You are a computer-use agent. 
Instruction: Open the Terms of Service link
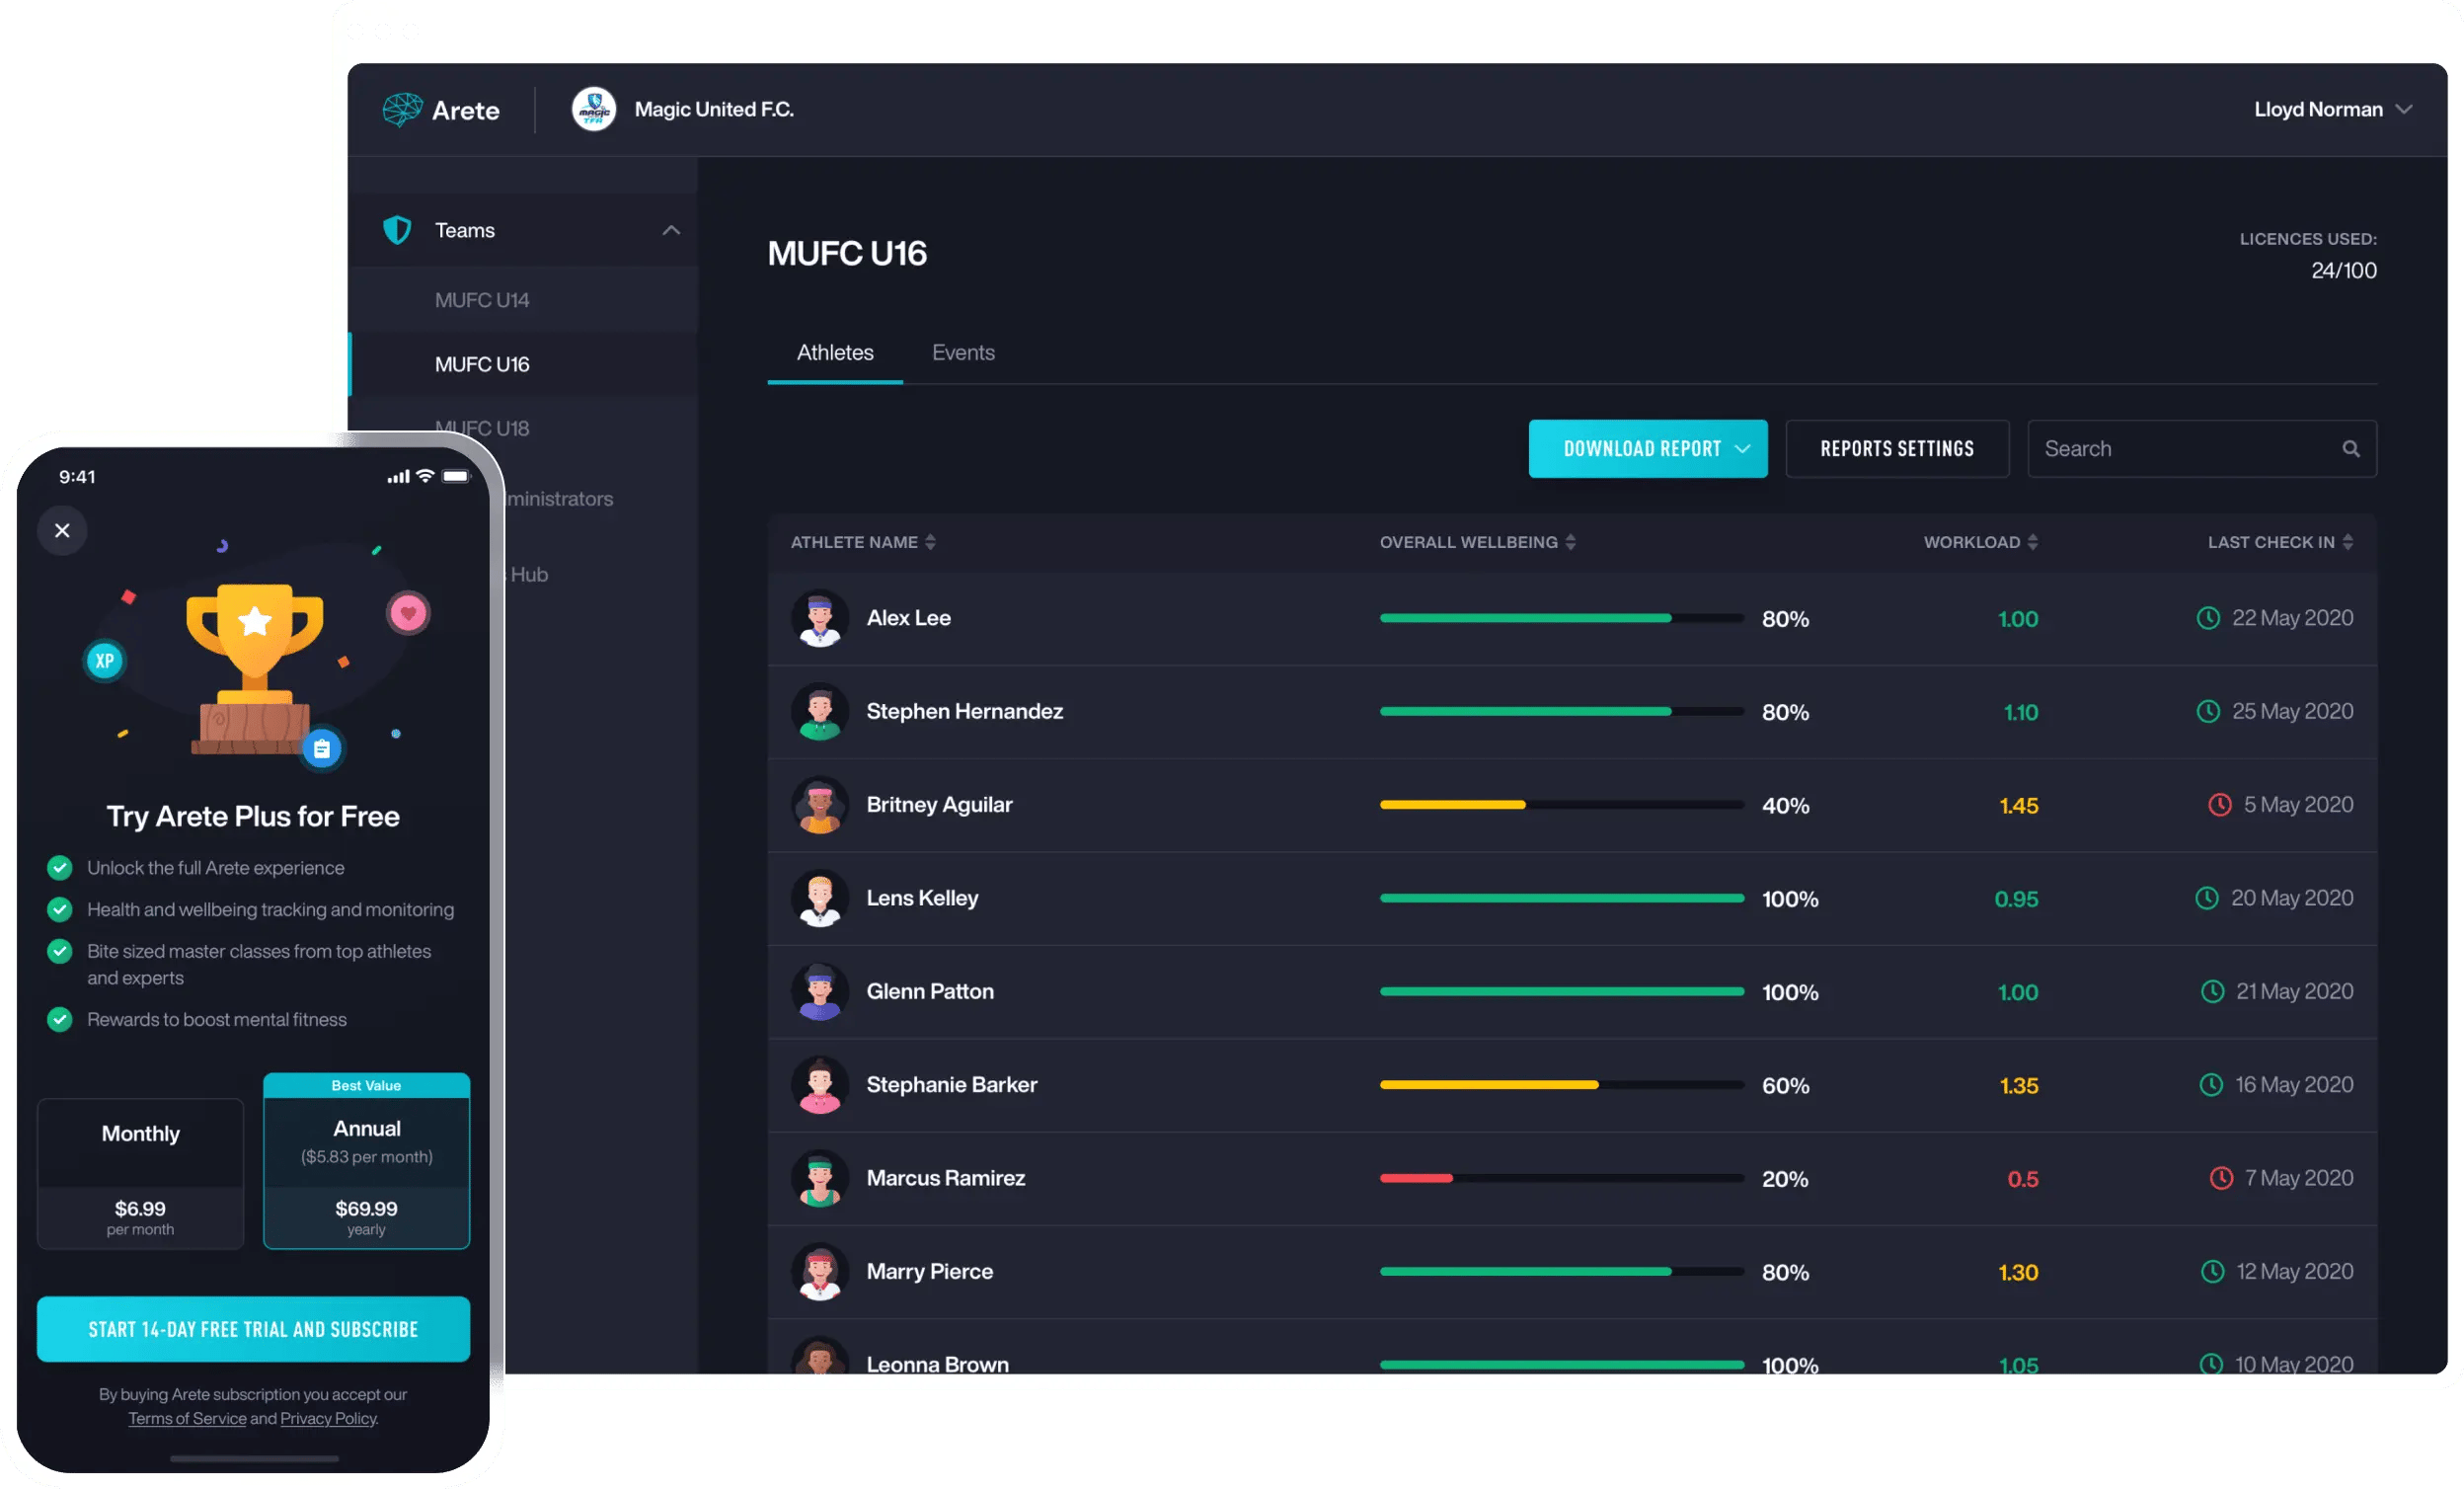tap(187, 1418)
